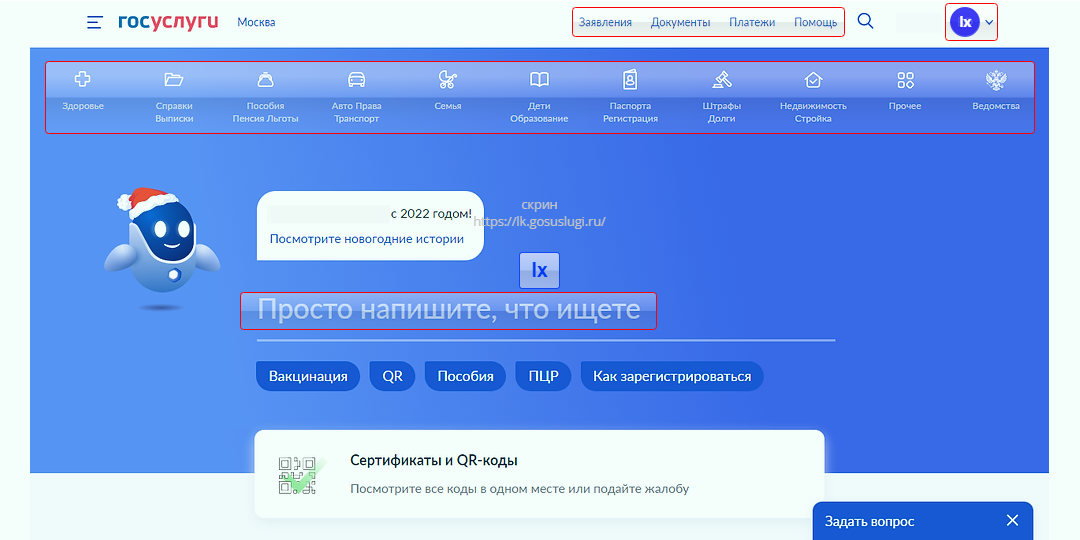Open the Посмотрите новогодние истории link
This screenshot has width=1080, height=540.
[x=366, y=239]
